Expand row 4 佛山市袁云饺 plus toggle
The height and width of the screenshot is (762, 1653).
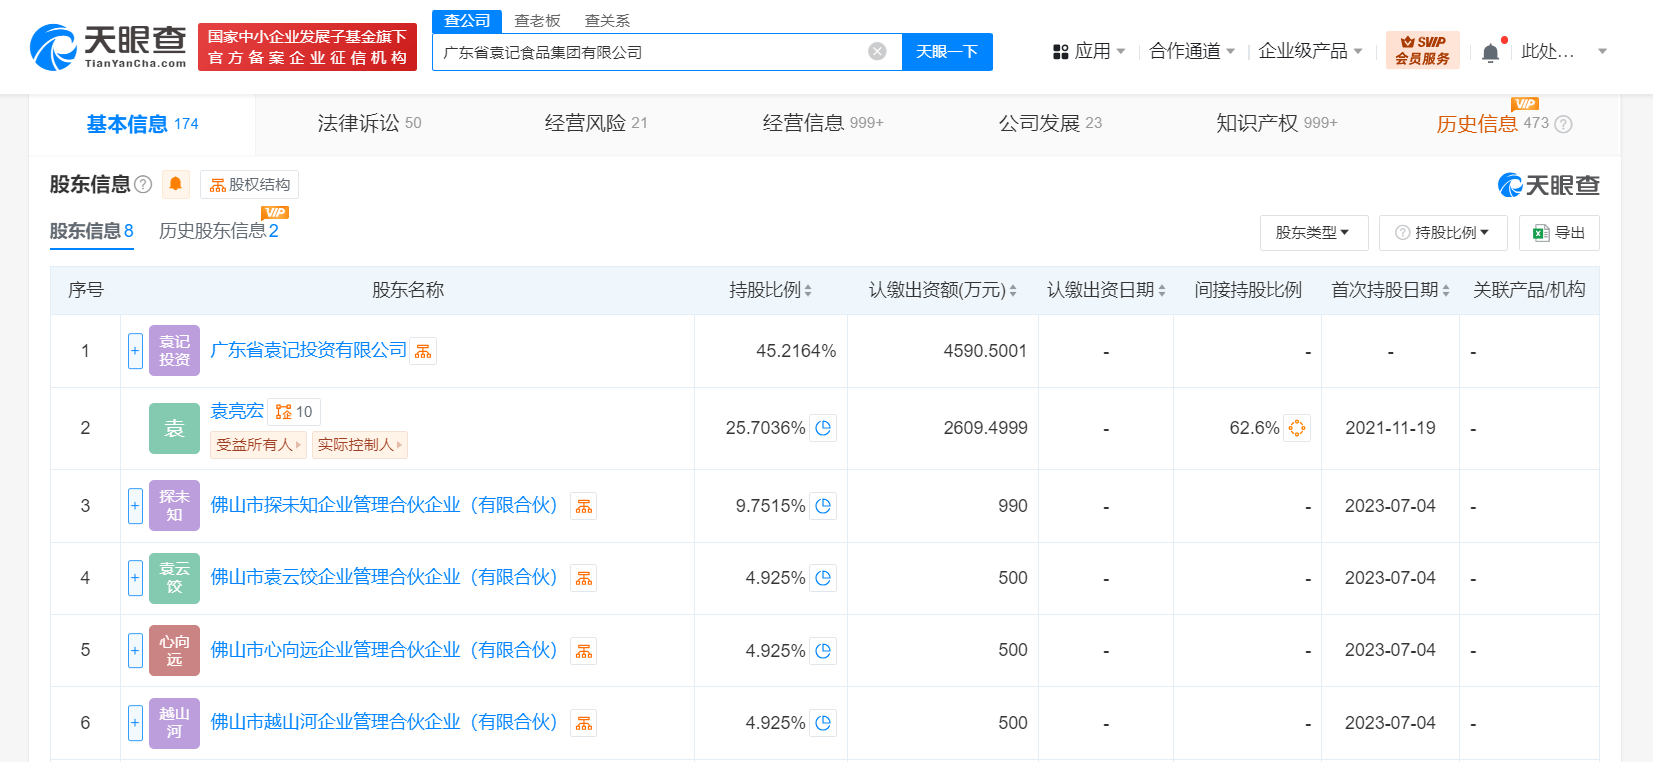point(135,578)
